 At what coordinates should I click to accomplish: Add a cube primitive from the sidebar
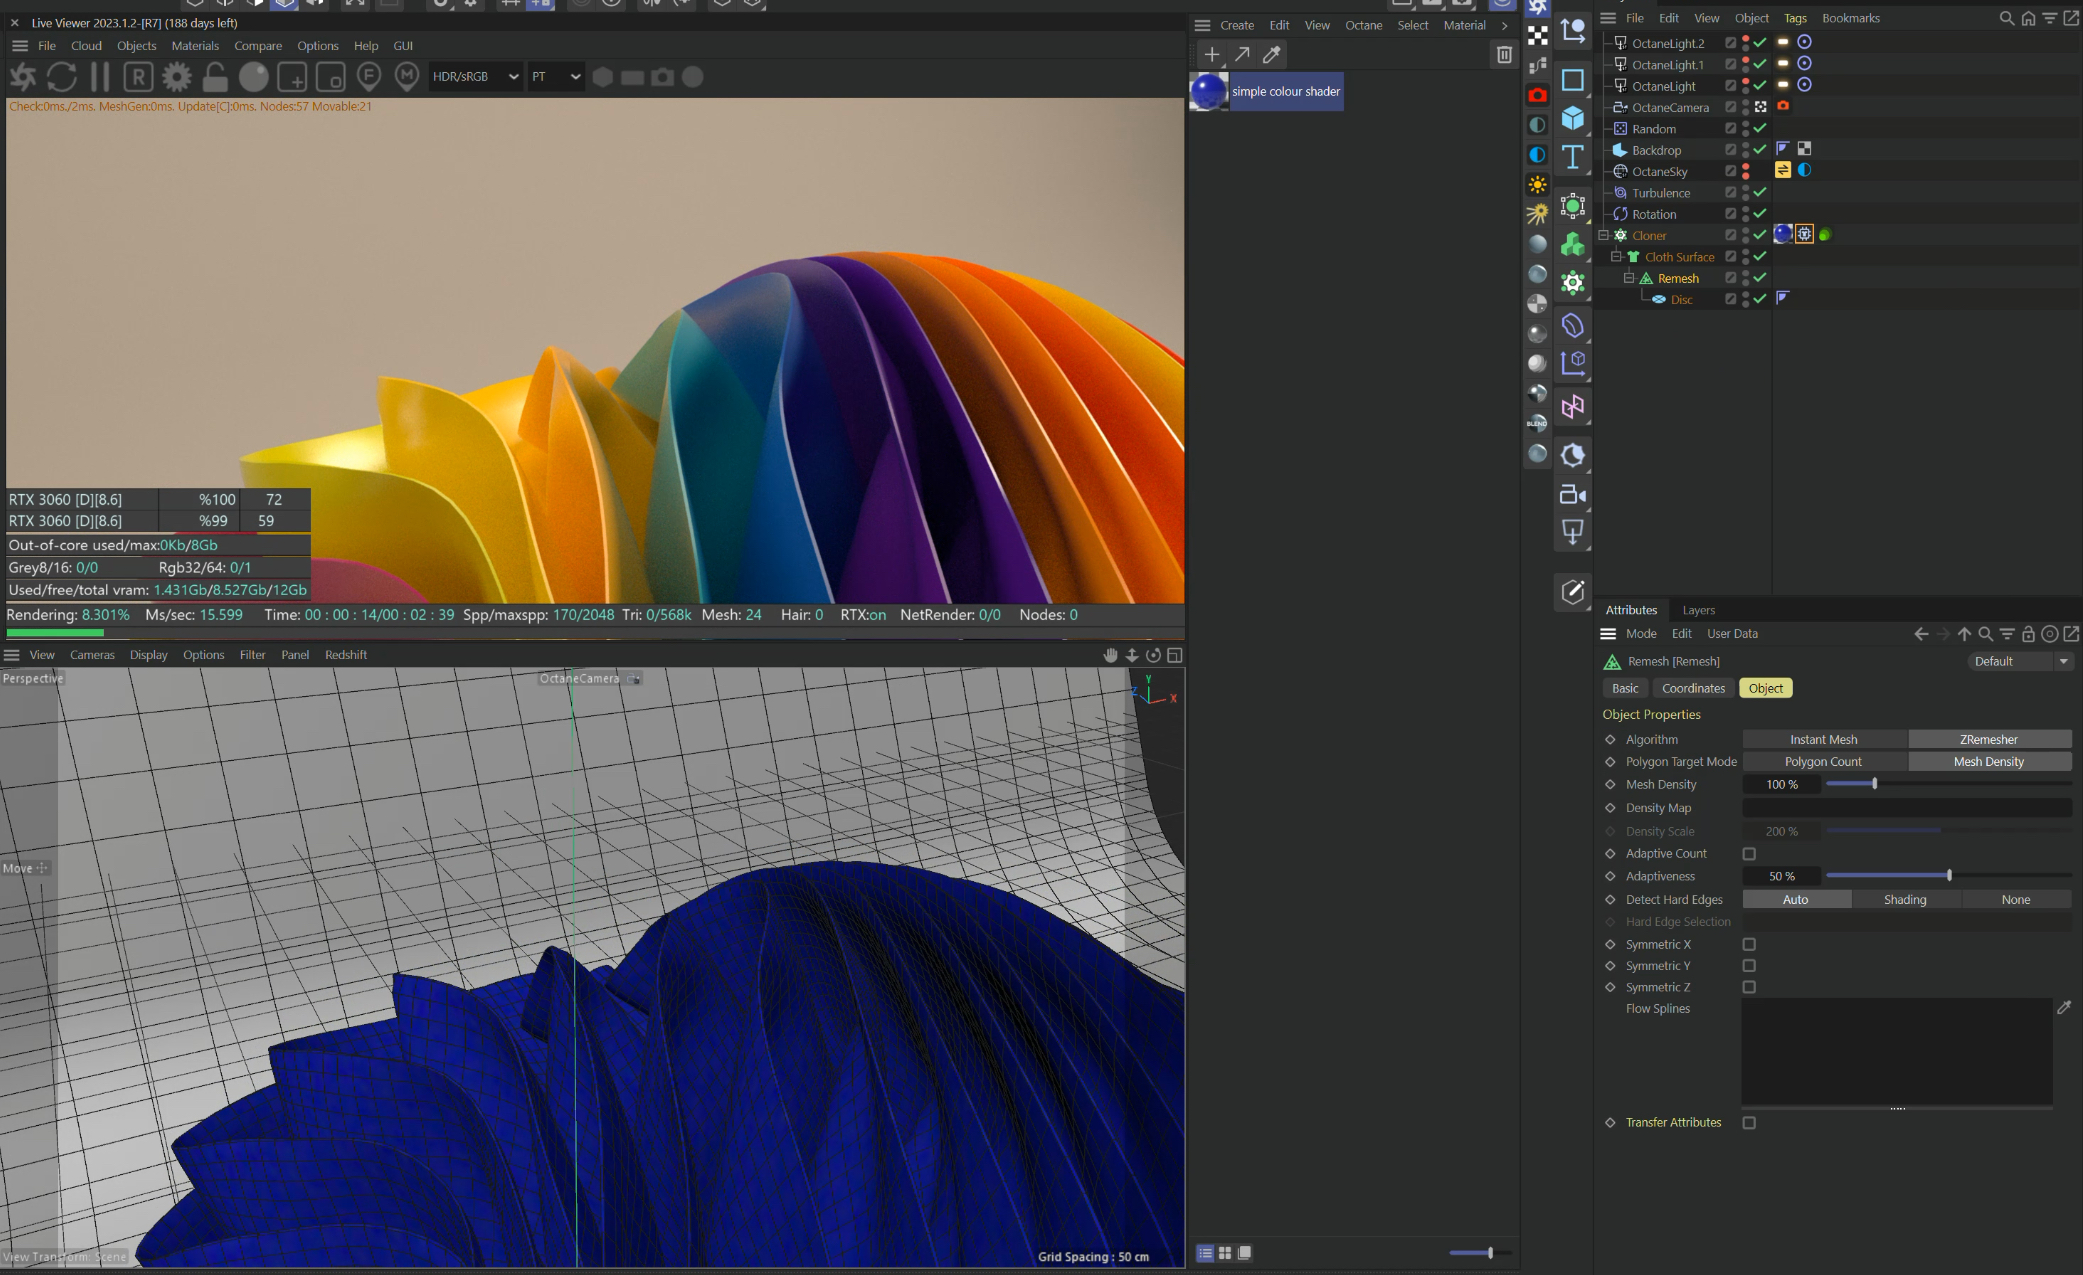[x=1573, y=117]
